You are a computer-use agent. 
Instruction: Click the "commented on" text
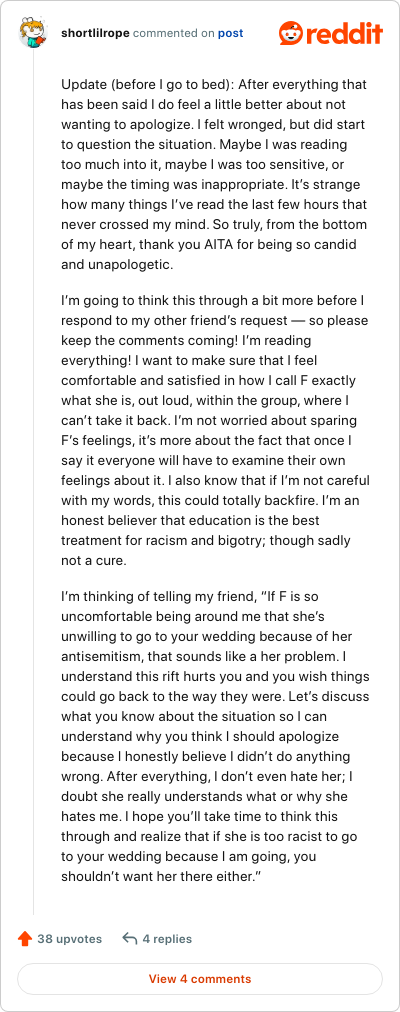174,33
